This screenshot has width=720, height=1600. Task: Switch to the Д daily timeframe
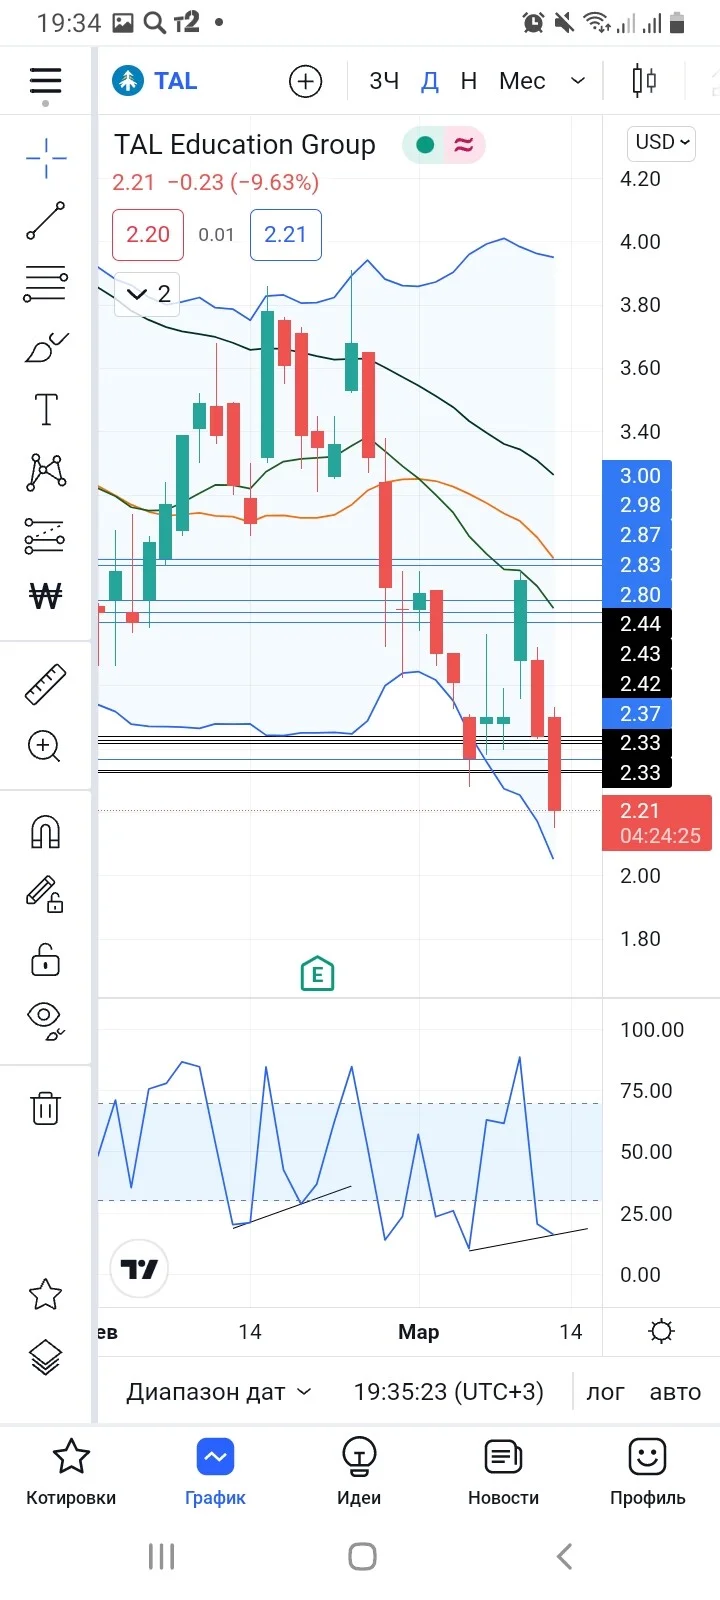(x=429, y=81)
